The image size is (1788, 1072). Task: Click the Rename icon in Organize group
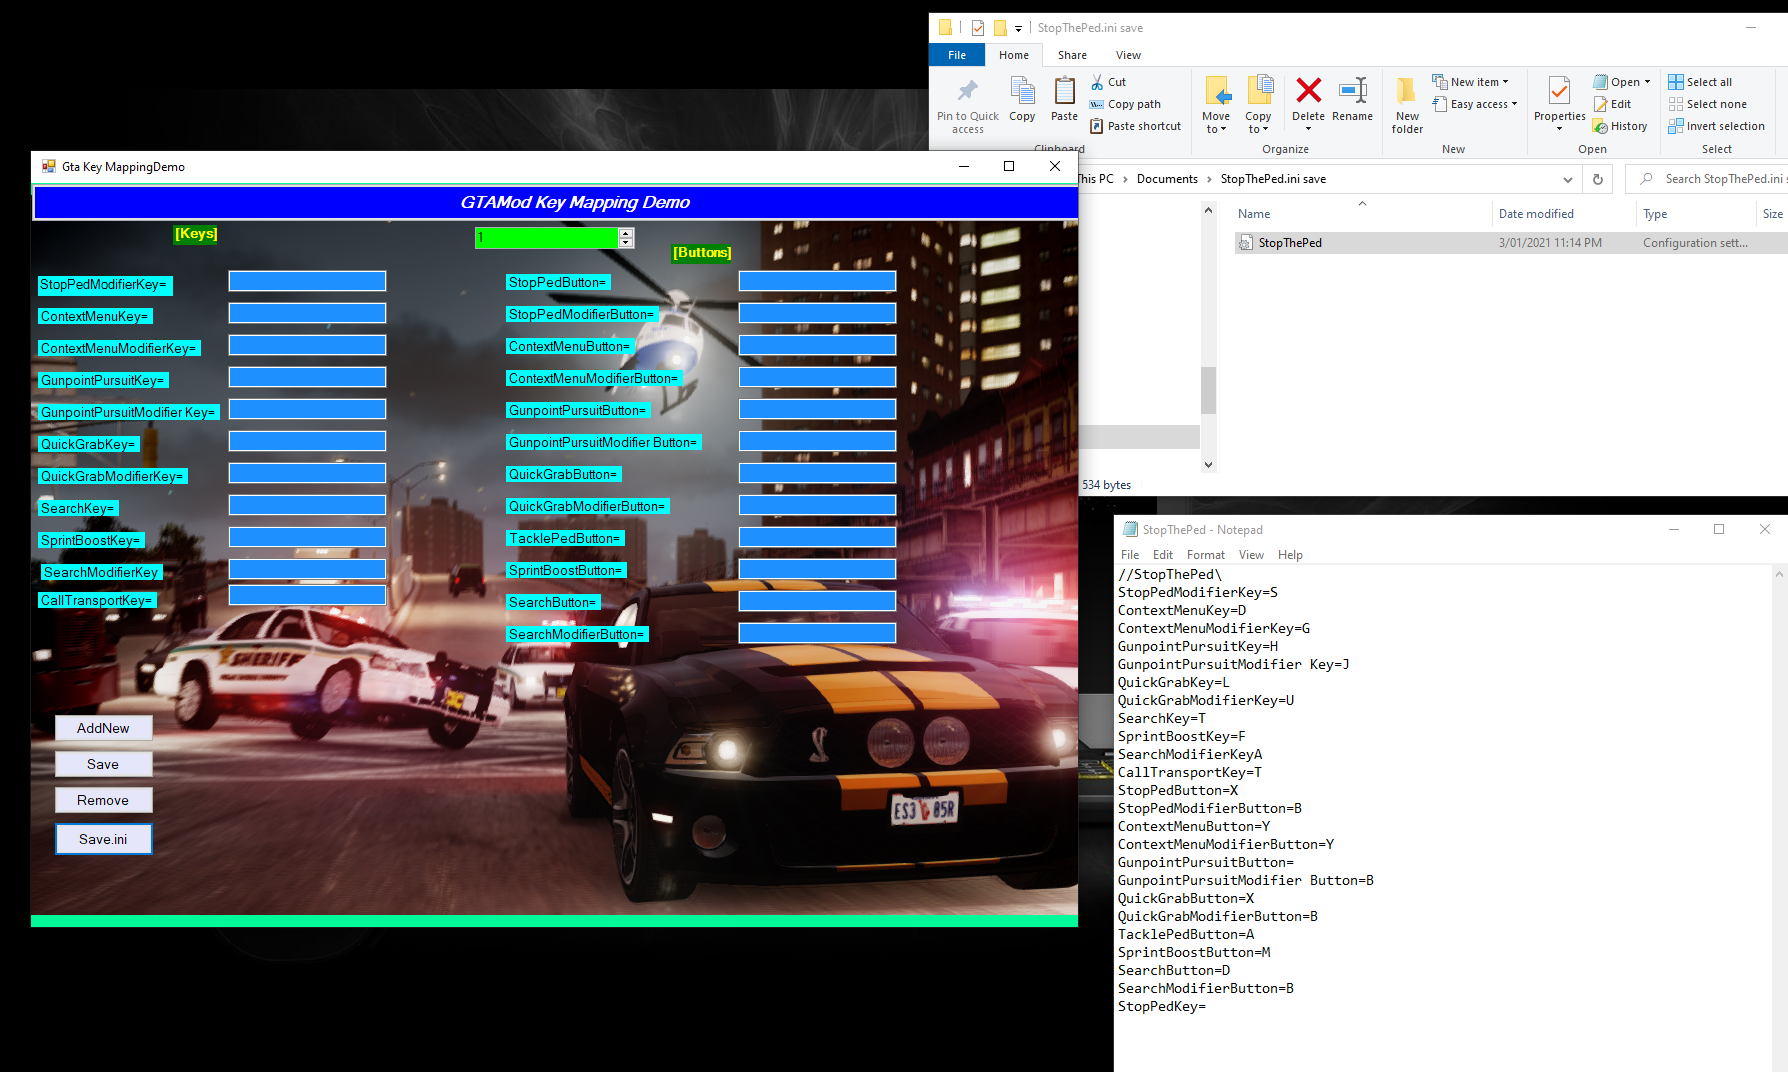(x=1352, y=92)
